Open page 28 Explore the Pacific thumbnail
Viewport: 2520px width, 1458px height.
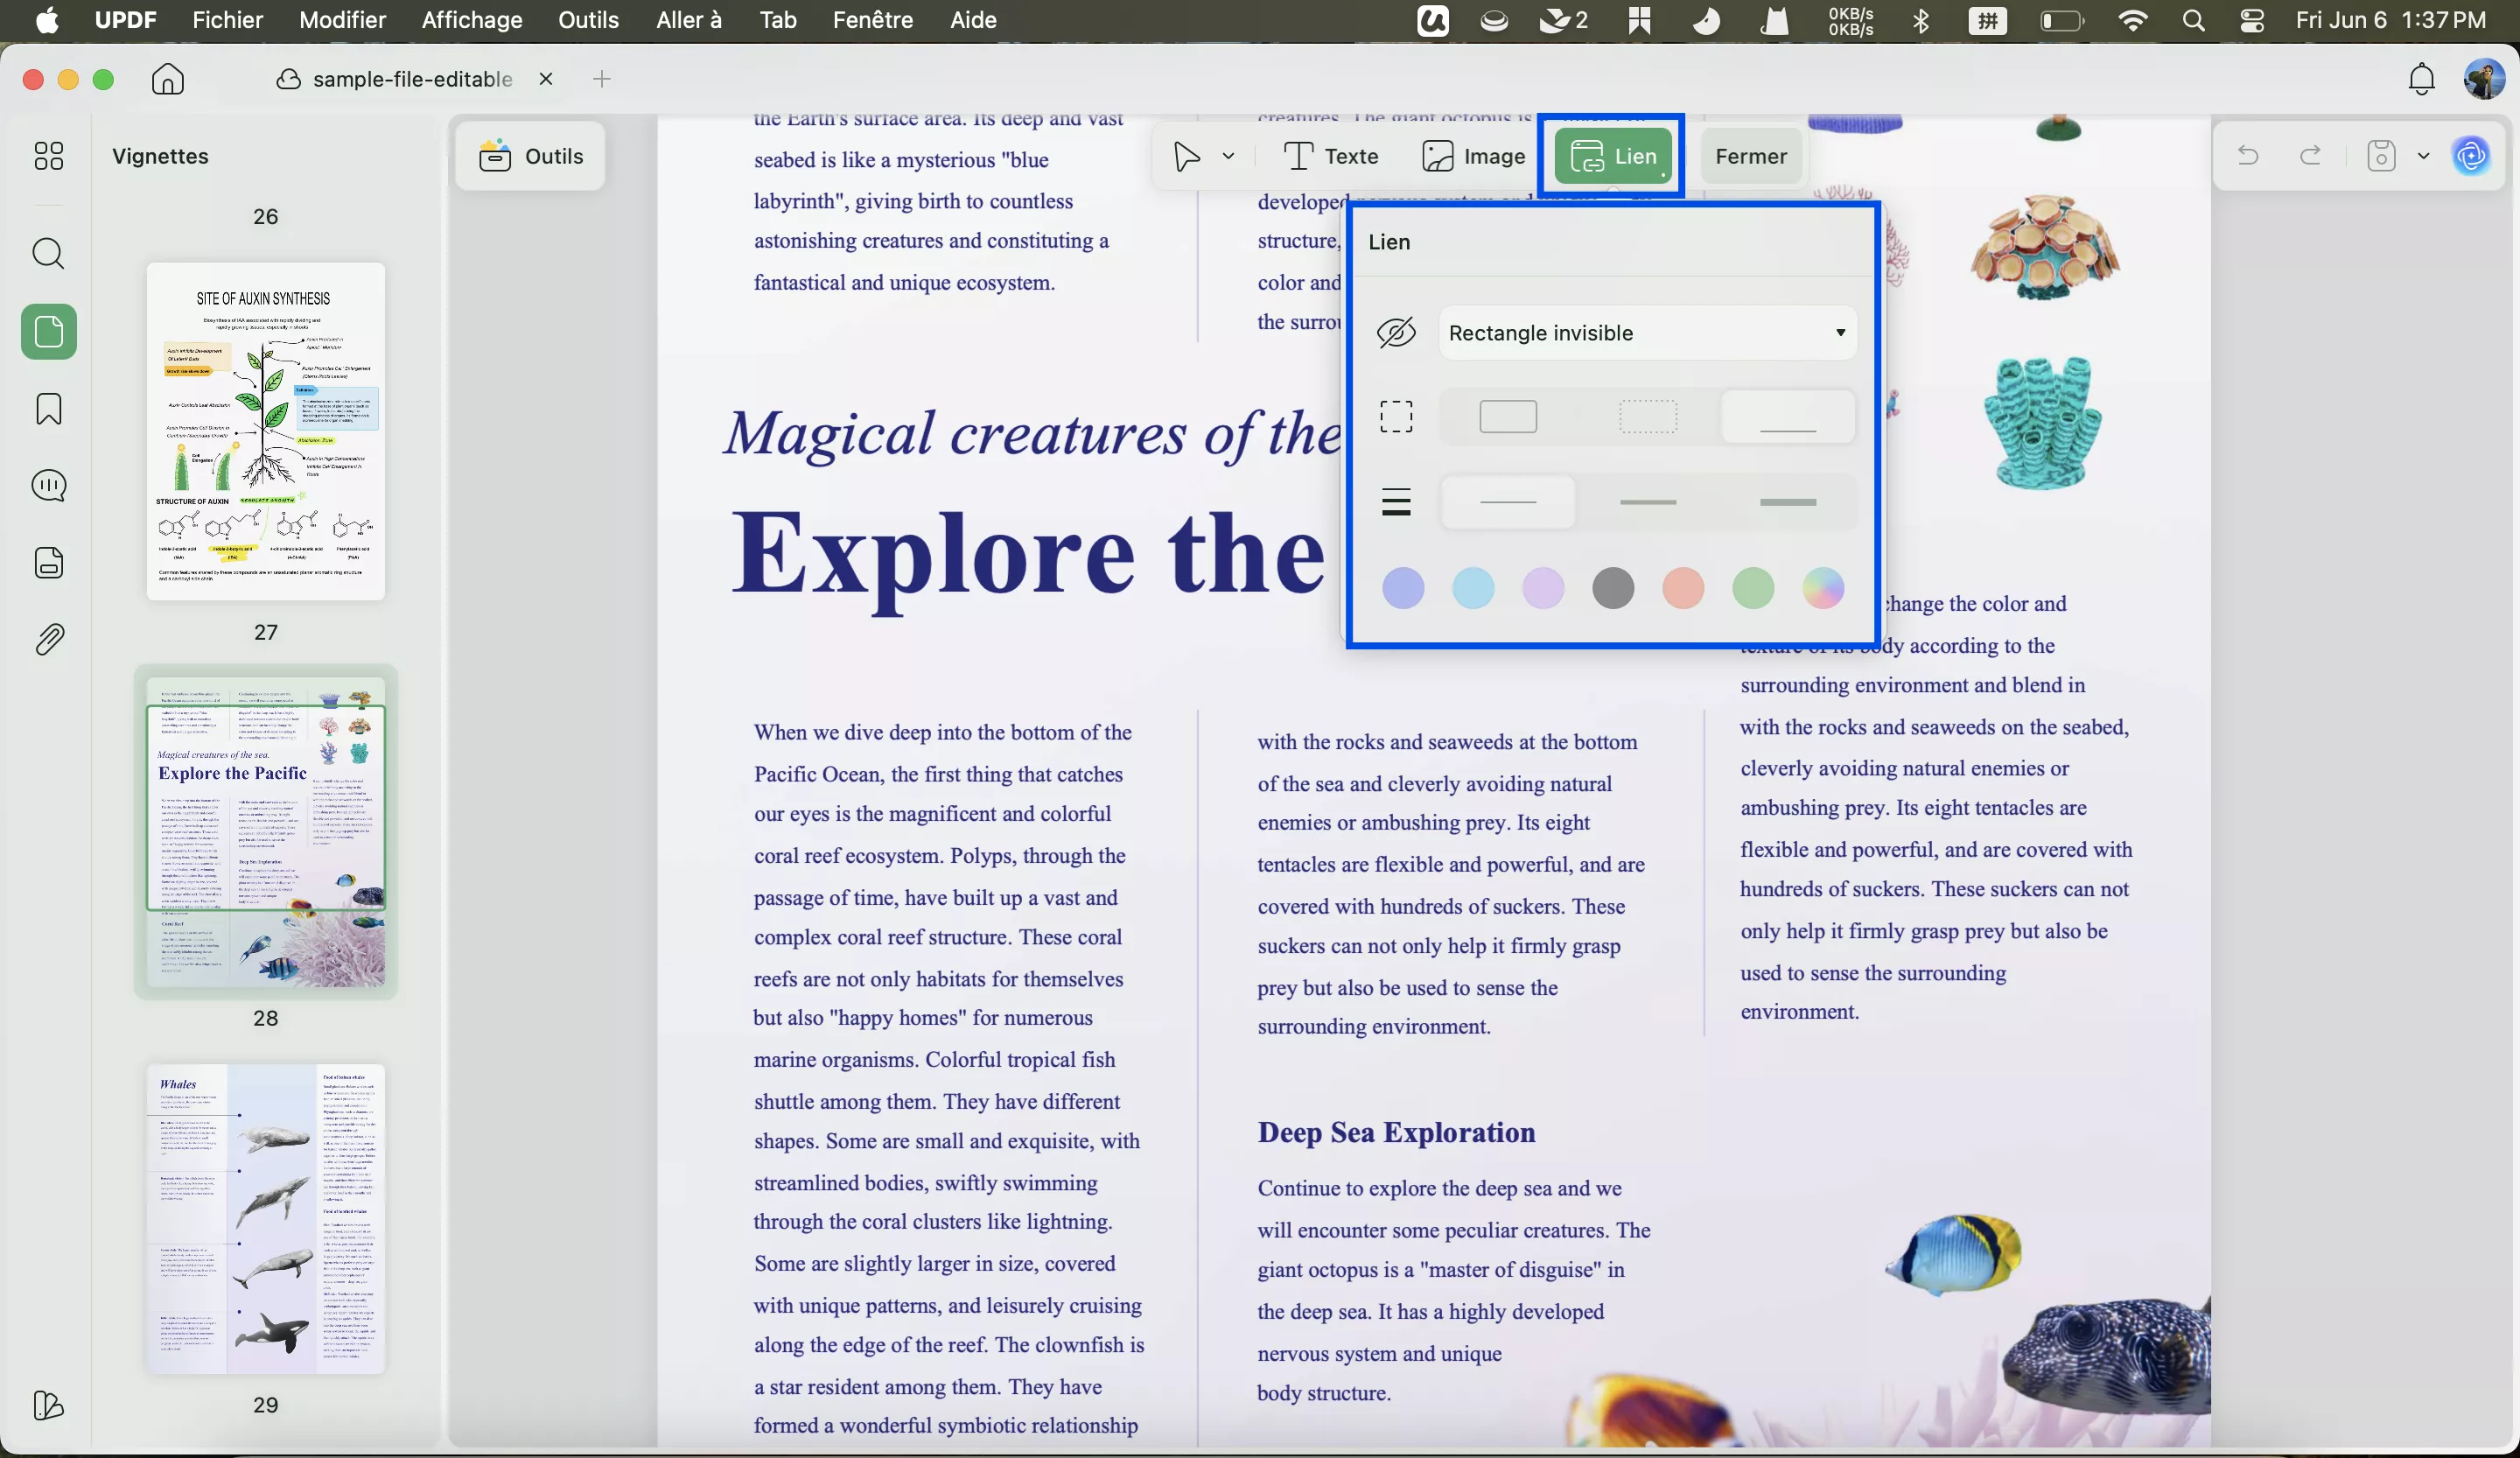point(265,831)
